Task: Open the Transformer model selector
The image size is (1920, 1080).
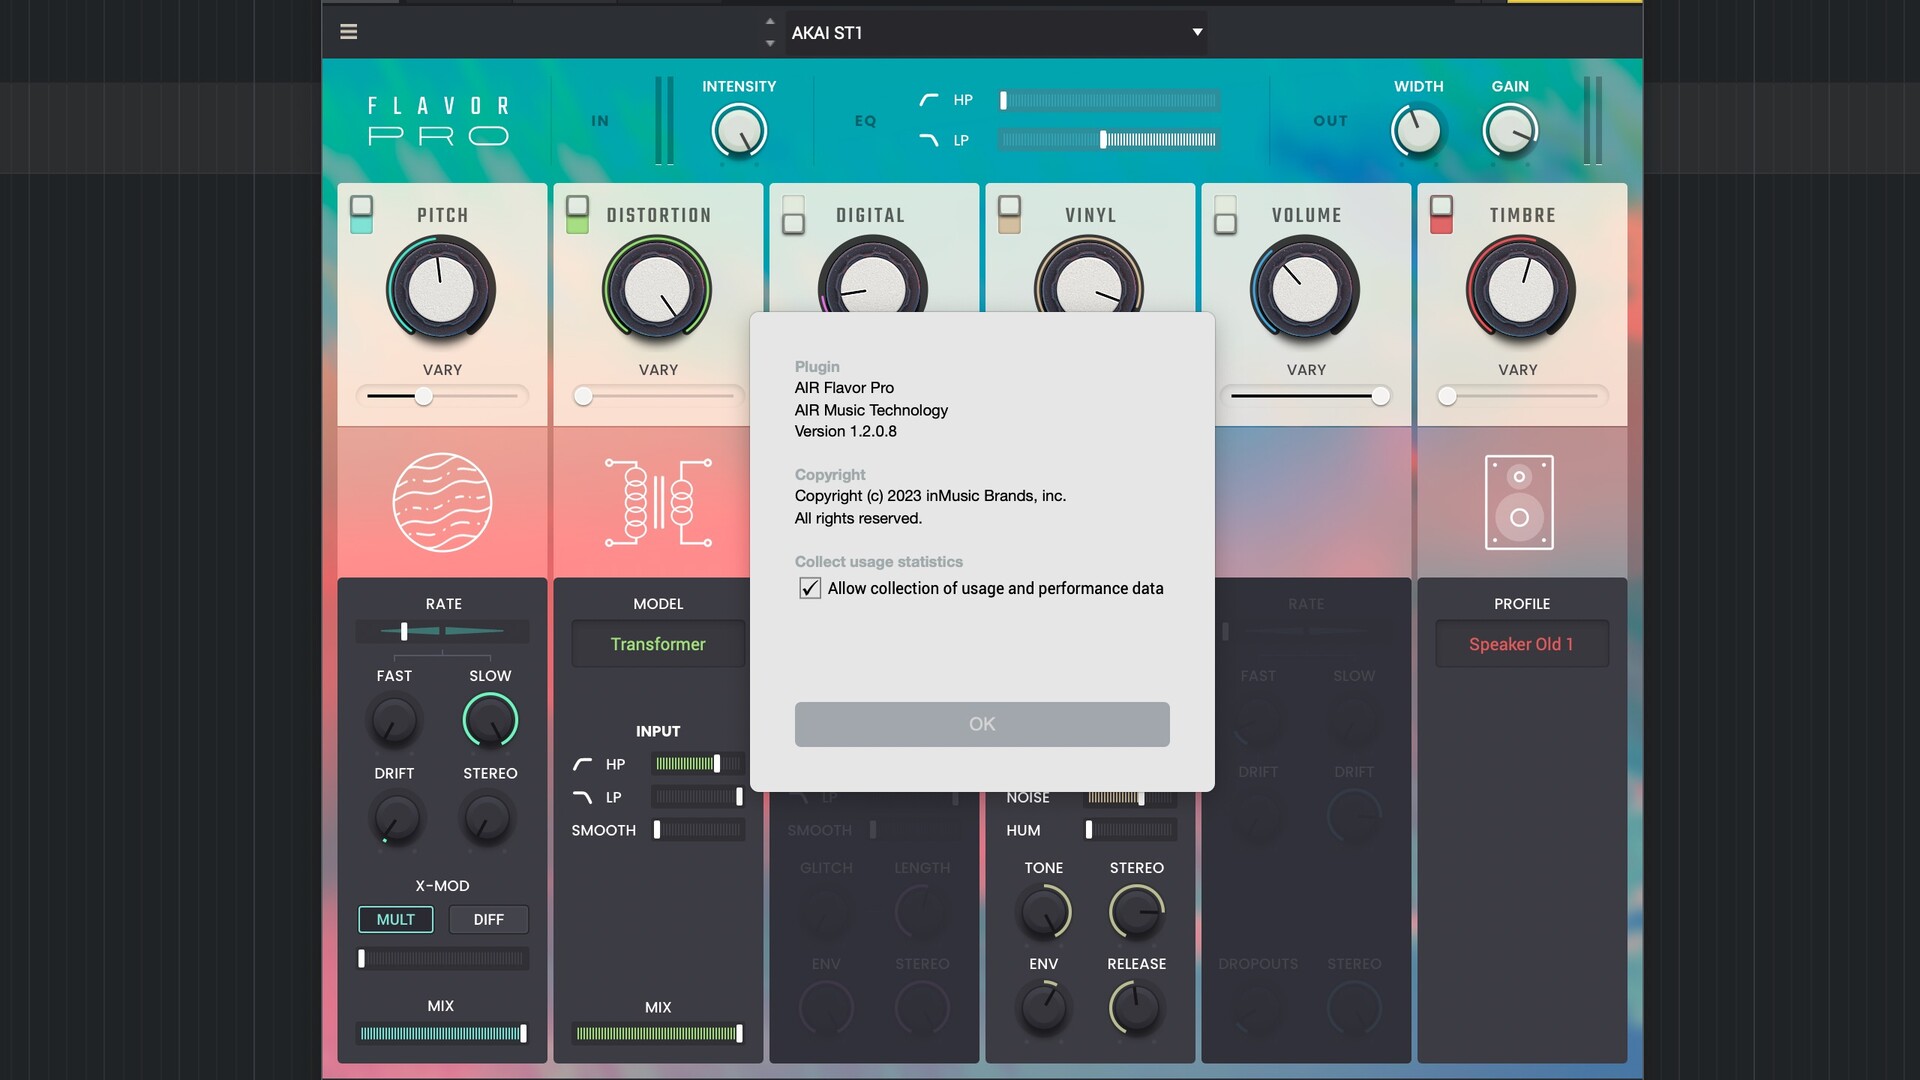Action: point(658,644)
